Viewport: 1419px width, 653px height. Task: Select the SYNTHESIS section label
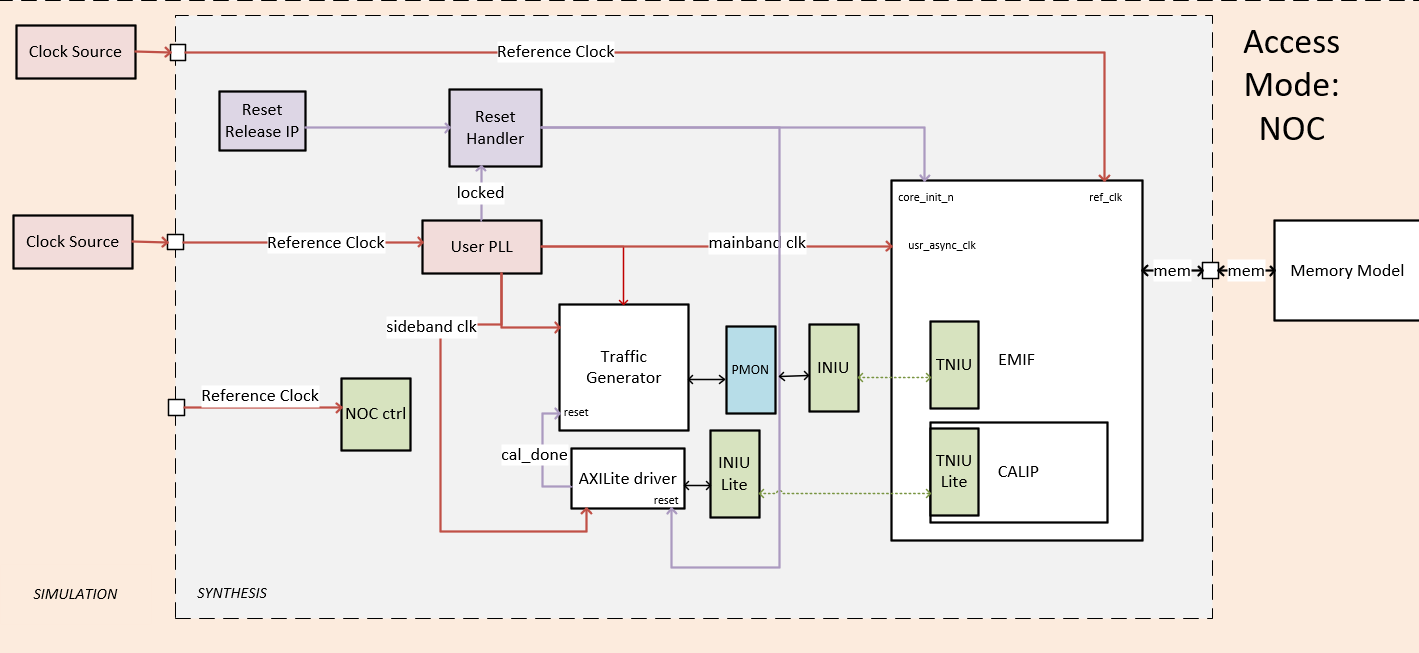231,592
